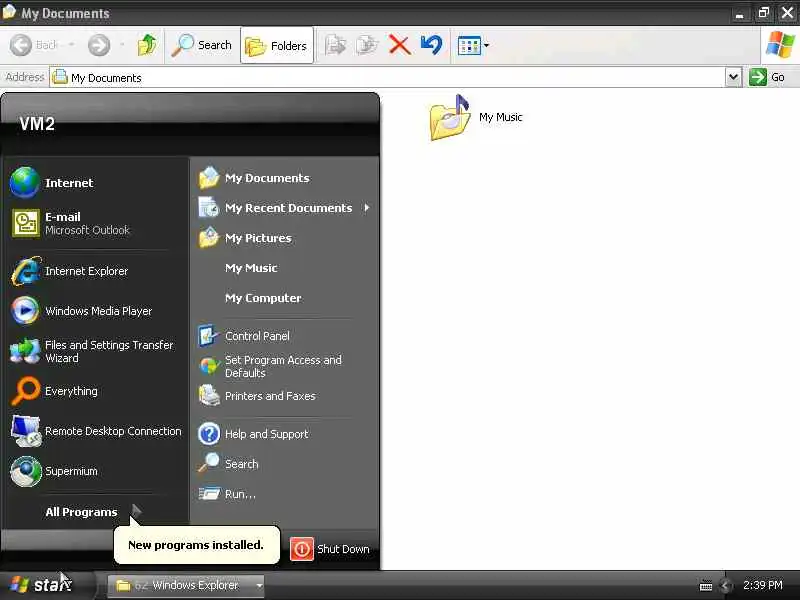The height and width of the screenshot is (600, 800).
Task: Launch Supermium browser from Start menu
Action: 97,471
